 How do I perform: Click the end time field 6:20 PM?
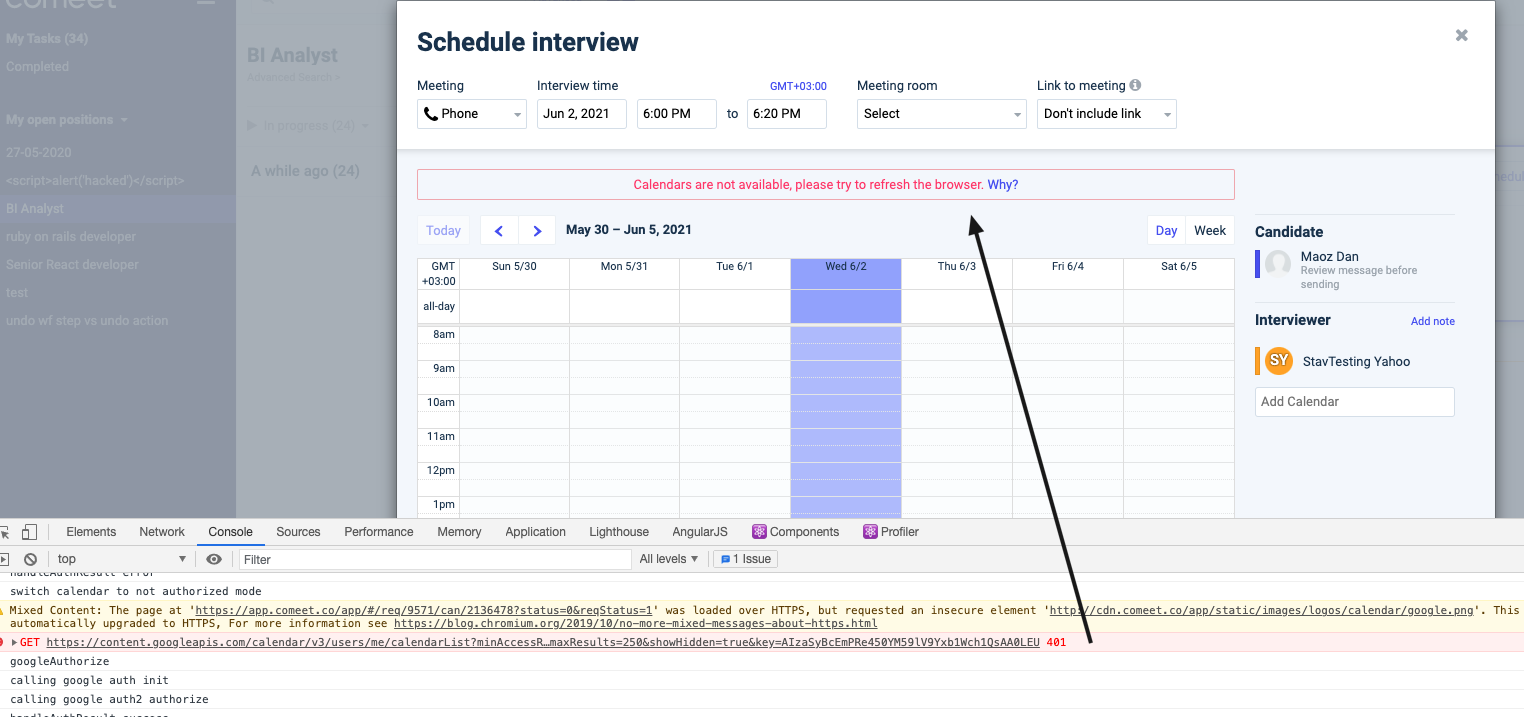[x=787, y=114]
